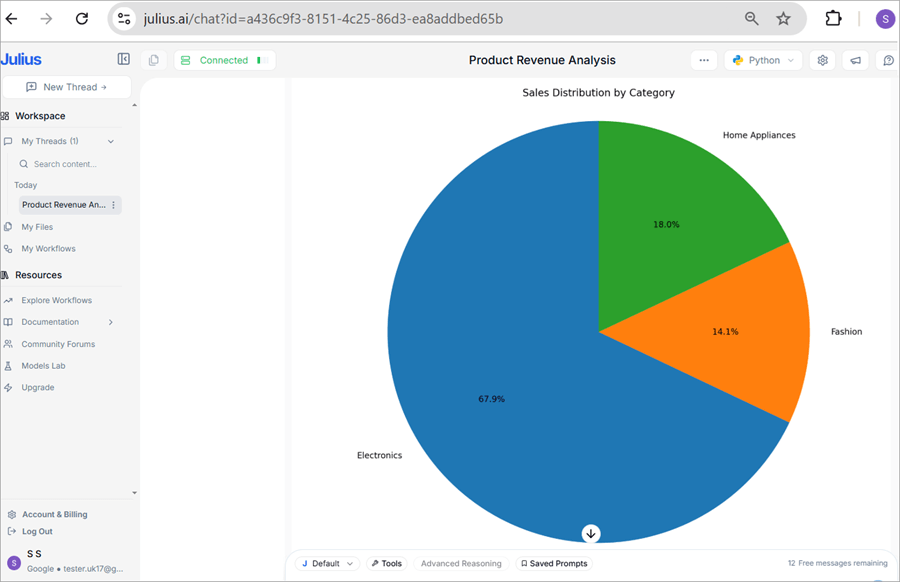The height and width of the screenshot is (582, 900).
Task: Select the Product Revenue thread under Today
Action: [65, 204]
